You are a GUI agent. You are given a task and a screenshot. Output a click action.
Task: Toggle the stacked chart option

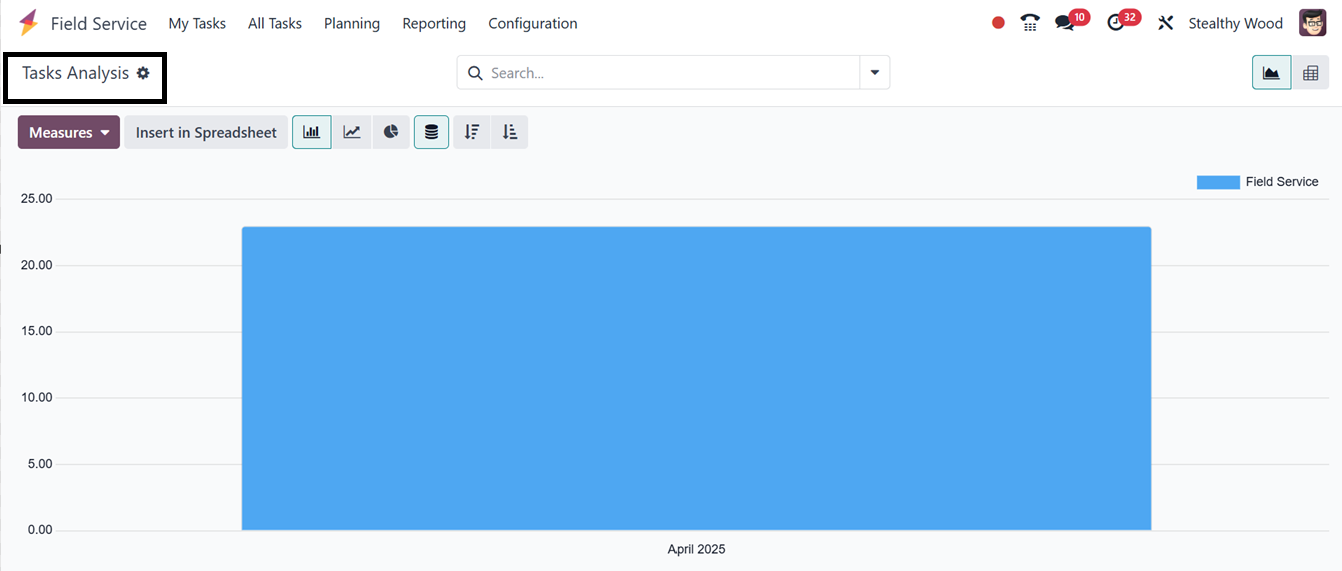click(x=431, y=132)
